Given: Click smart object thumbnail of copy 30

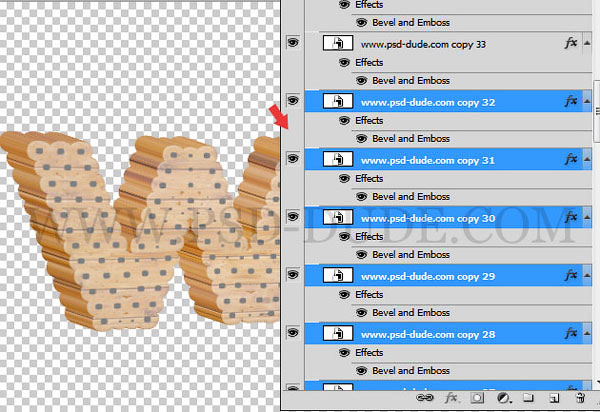Looking at the screenshot, I should [x=338, y=217].
